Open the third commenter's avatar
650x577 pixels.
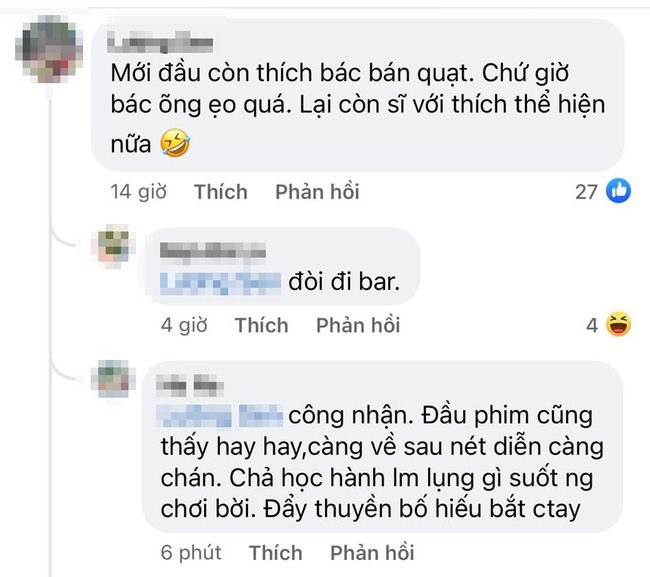click(114, 379)
